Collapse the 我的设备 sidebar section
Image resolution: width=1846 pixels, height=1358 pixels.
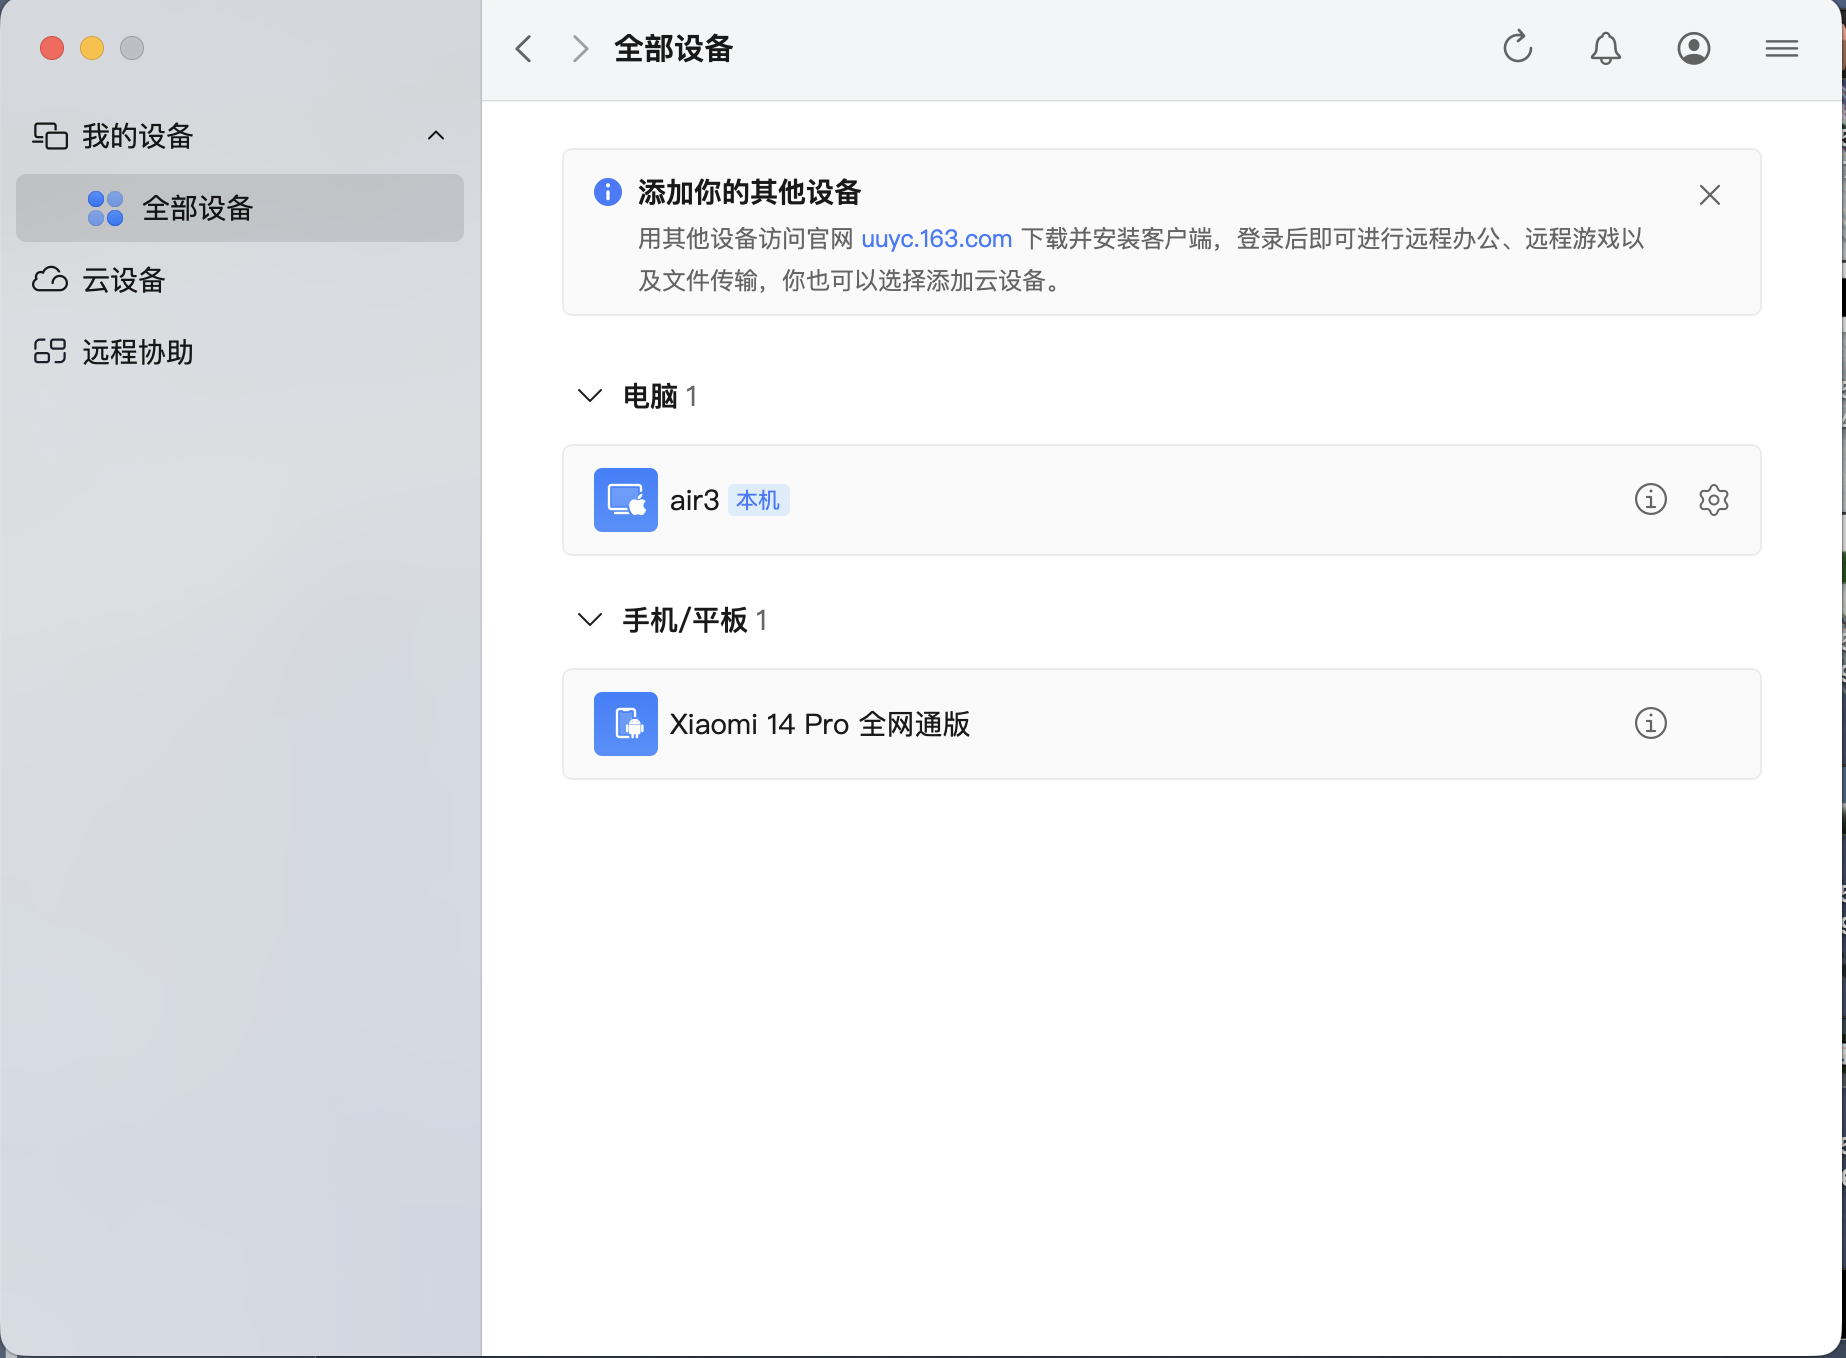435,135
